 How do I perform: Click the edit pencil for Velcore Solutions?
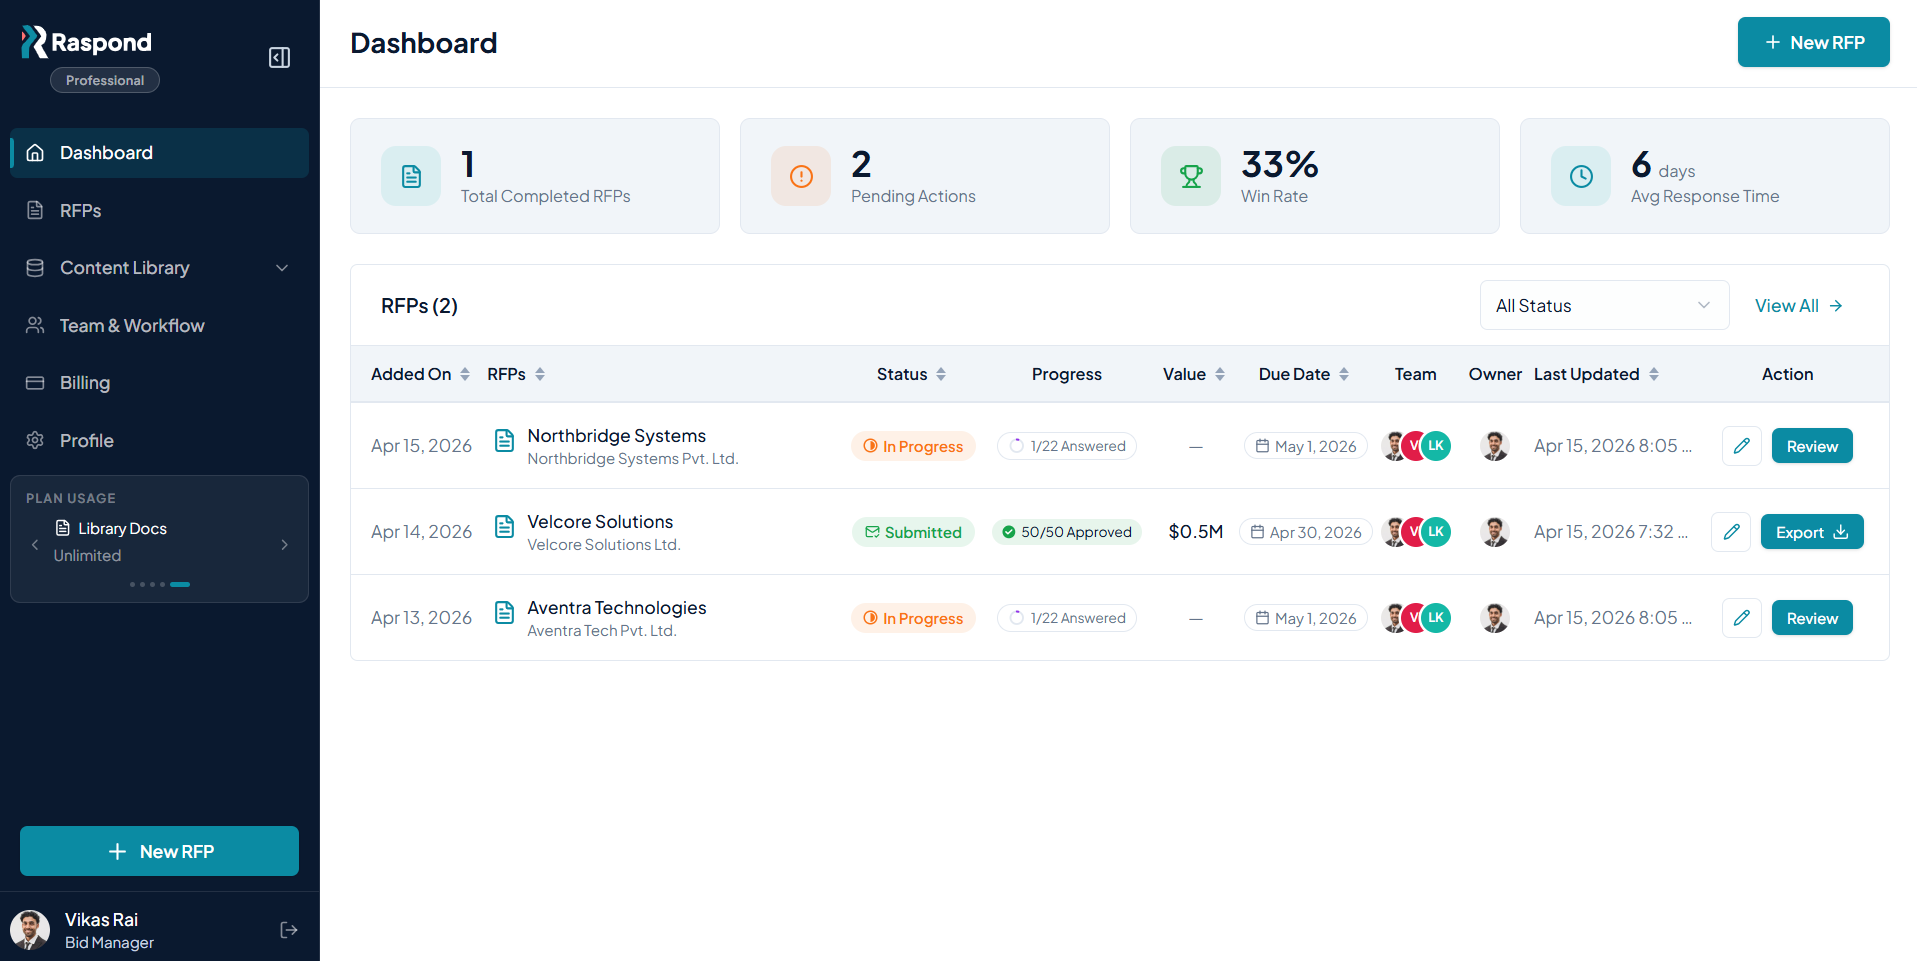click(1730, 532)
